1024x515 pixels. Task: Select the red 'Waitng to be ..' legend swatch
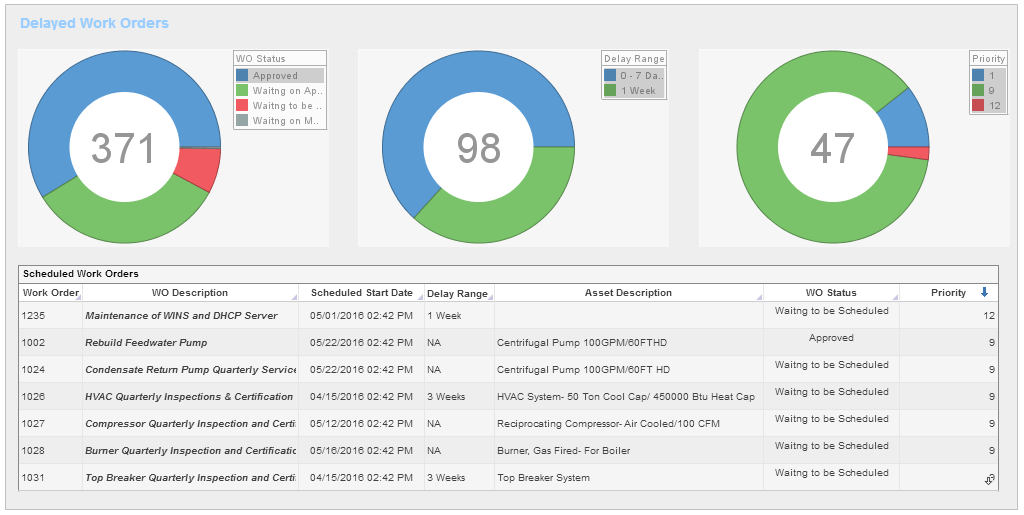[x=242, y=106]
